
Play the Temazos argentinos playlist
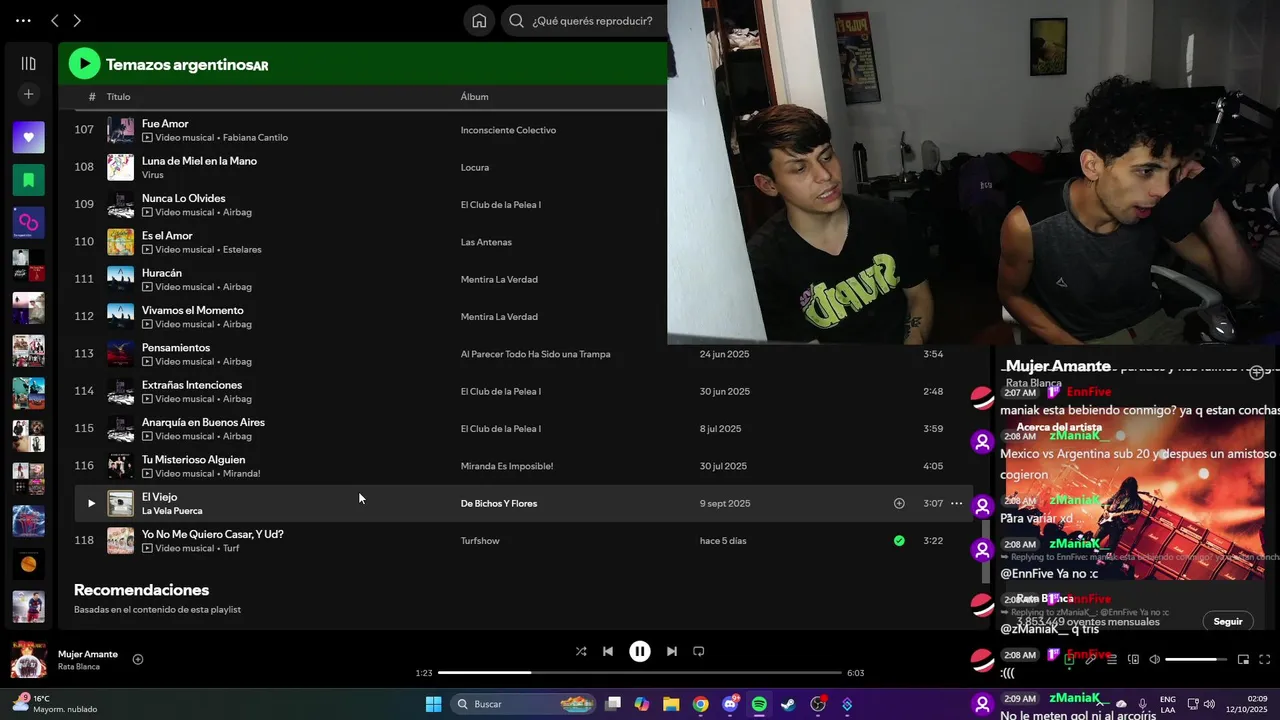click(84, 64)
